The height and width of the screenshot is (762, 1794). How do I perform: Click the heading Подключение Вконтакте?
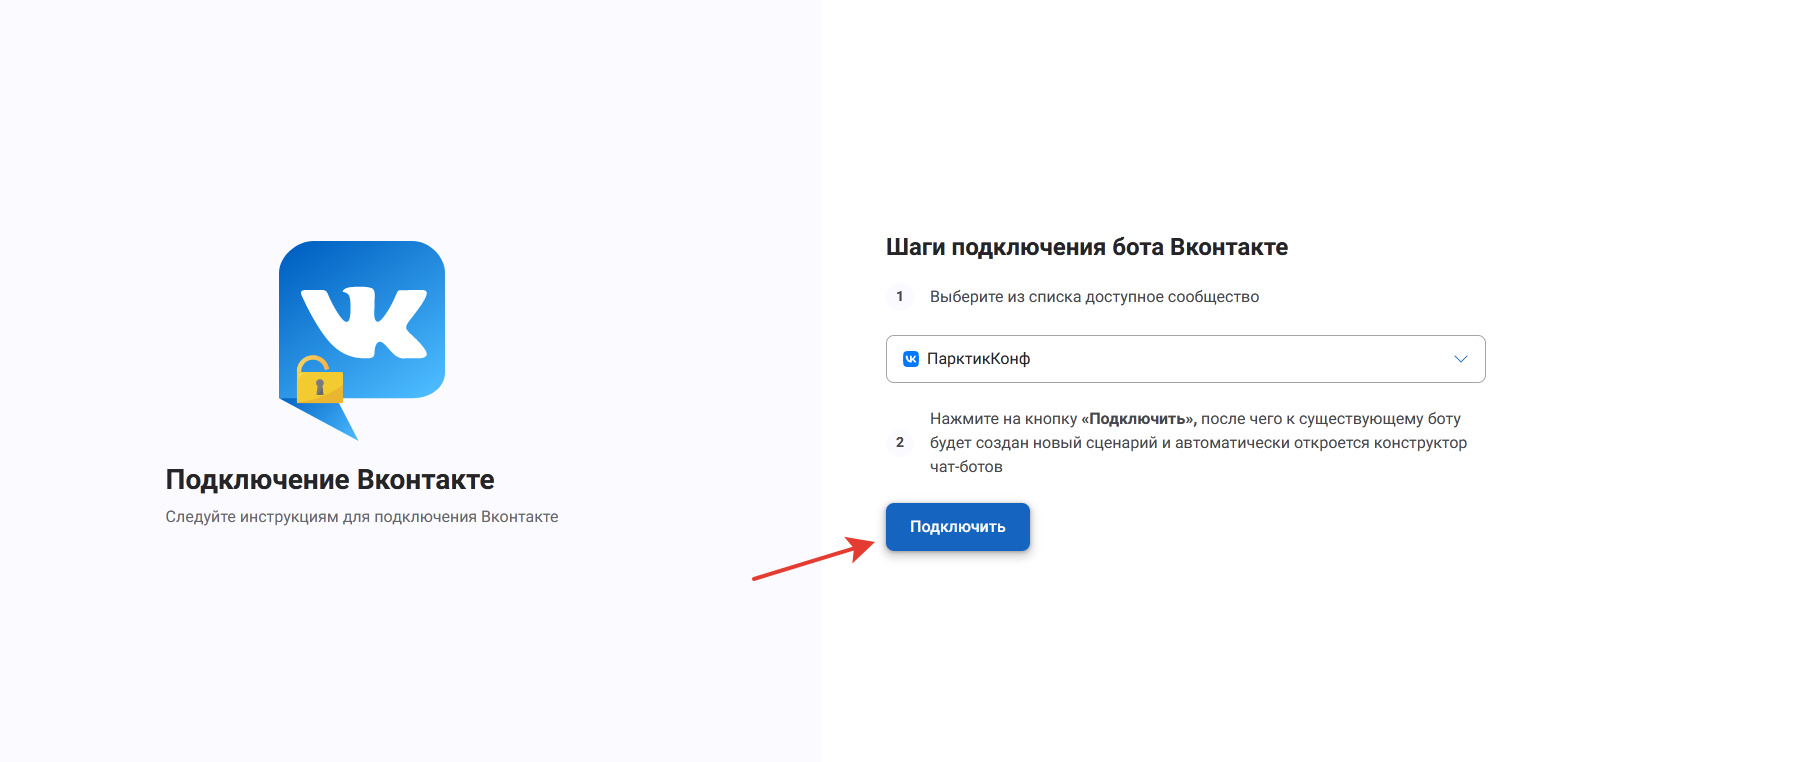point(330,480)
